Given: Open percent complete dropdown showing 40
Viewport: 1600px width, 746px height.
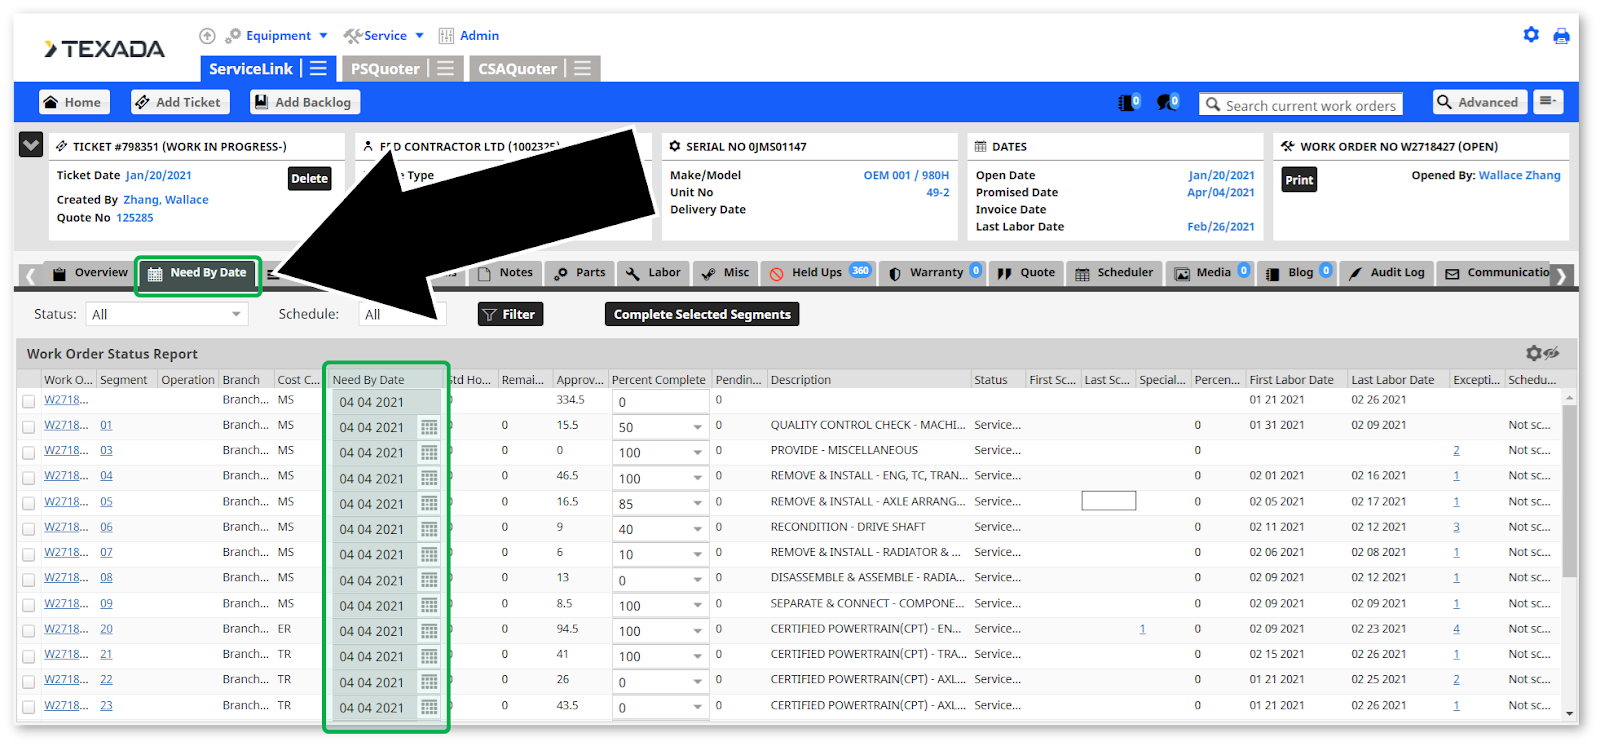Looking at the screenshot, I should click(x=697, y=529).
